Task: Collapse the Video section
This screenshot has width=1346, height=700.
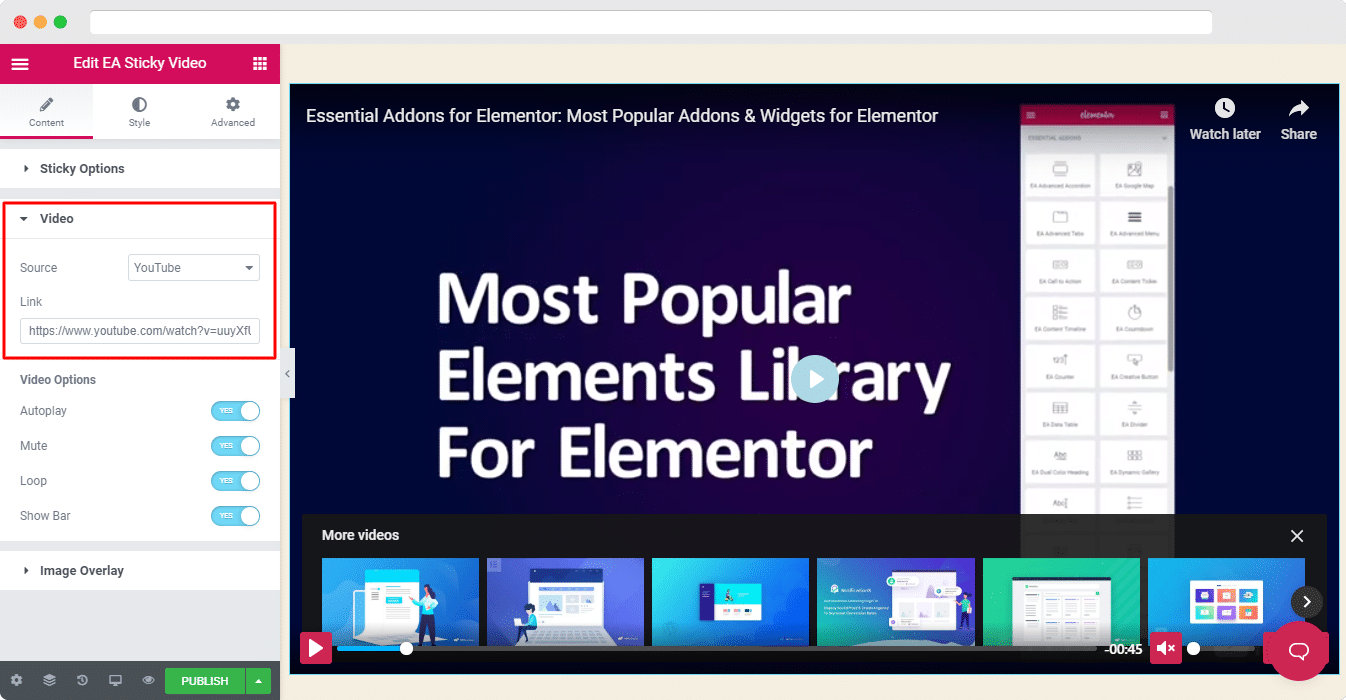Action: (140, 219)
